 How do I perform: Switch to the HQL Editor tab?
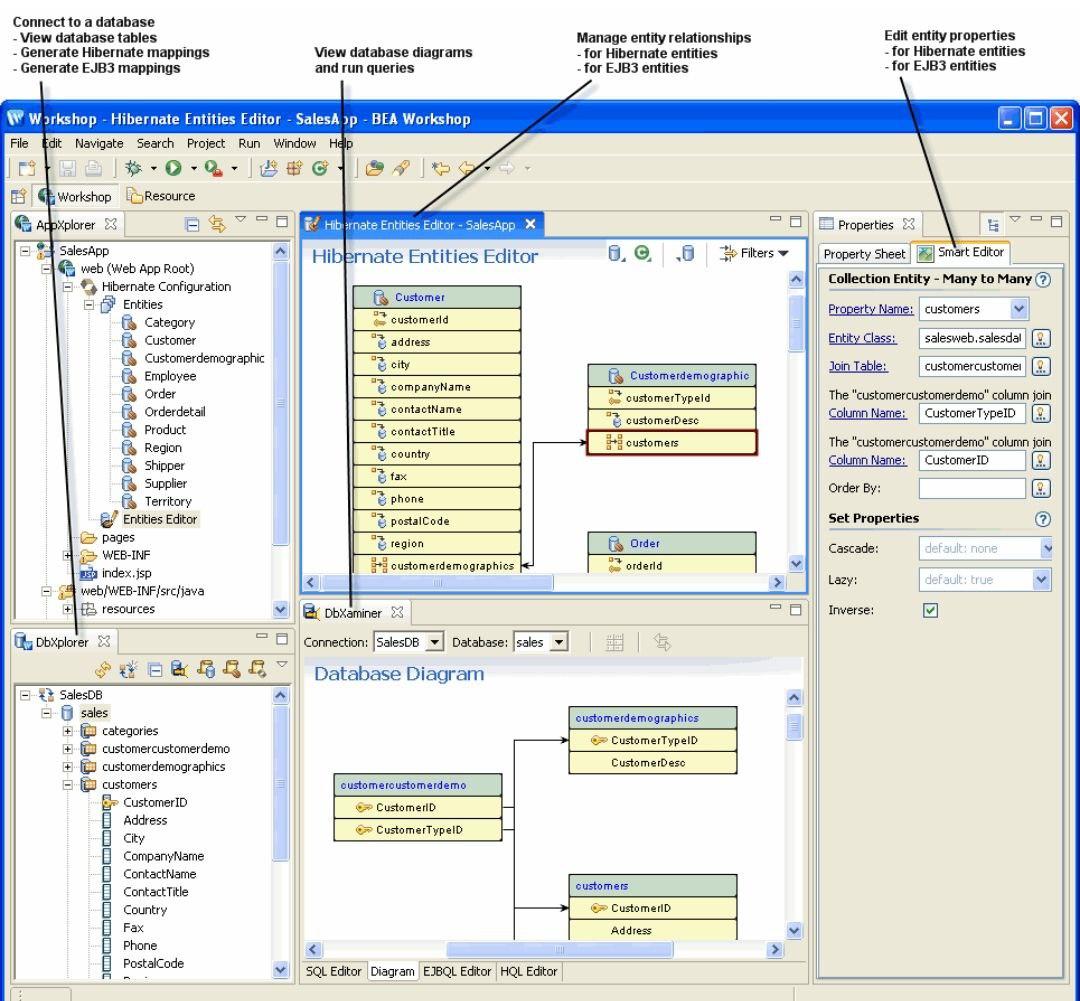pyautogui.click(x=528, y=971)
